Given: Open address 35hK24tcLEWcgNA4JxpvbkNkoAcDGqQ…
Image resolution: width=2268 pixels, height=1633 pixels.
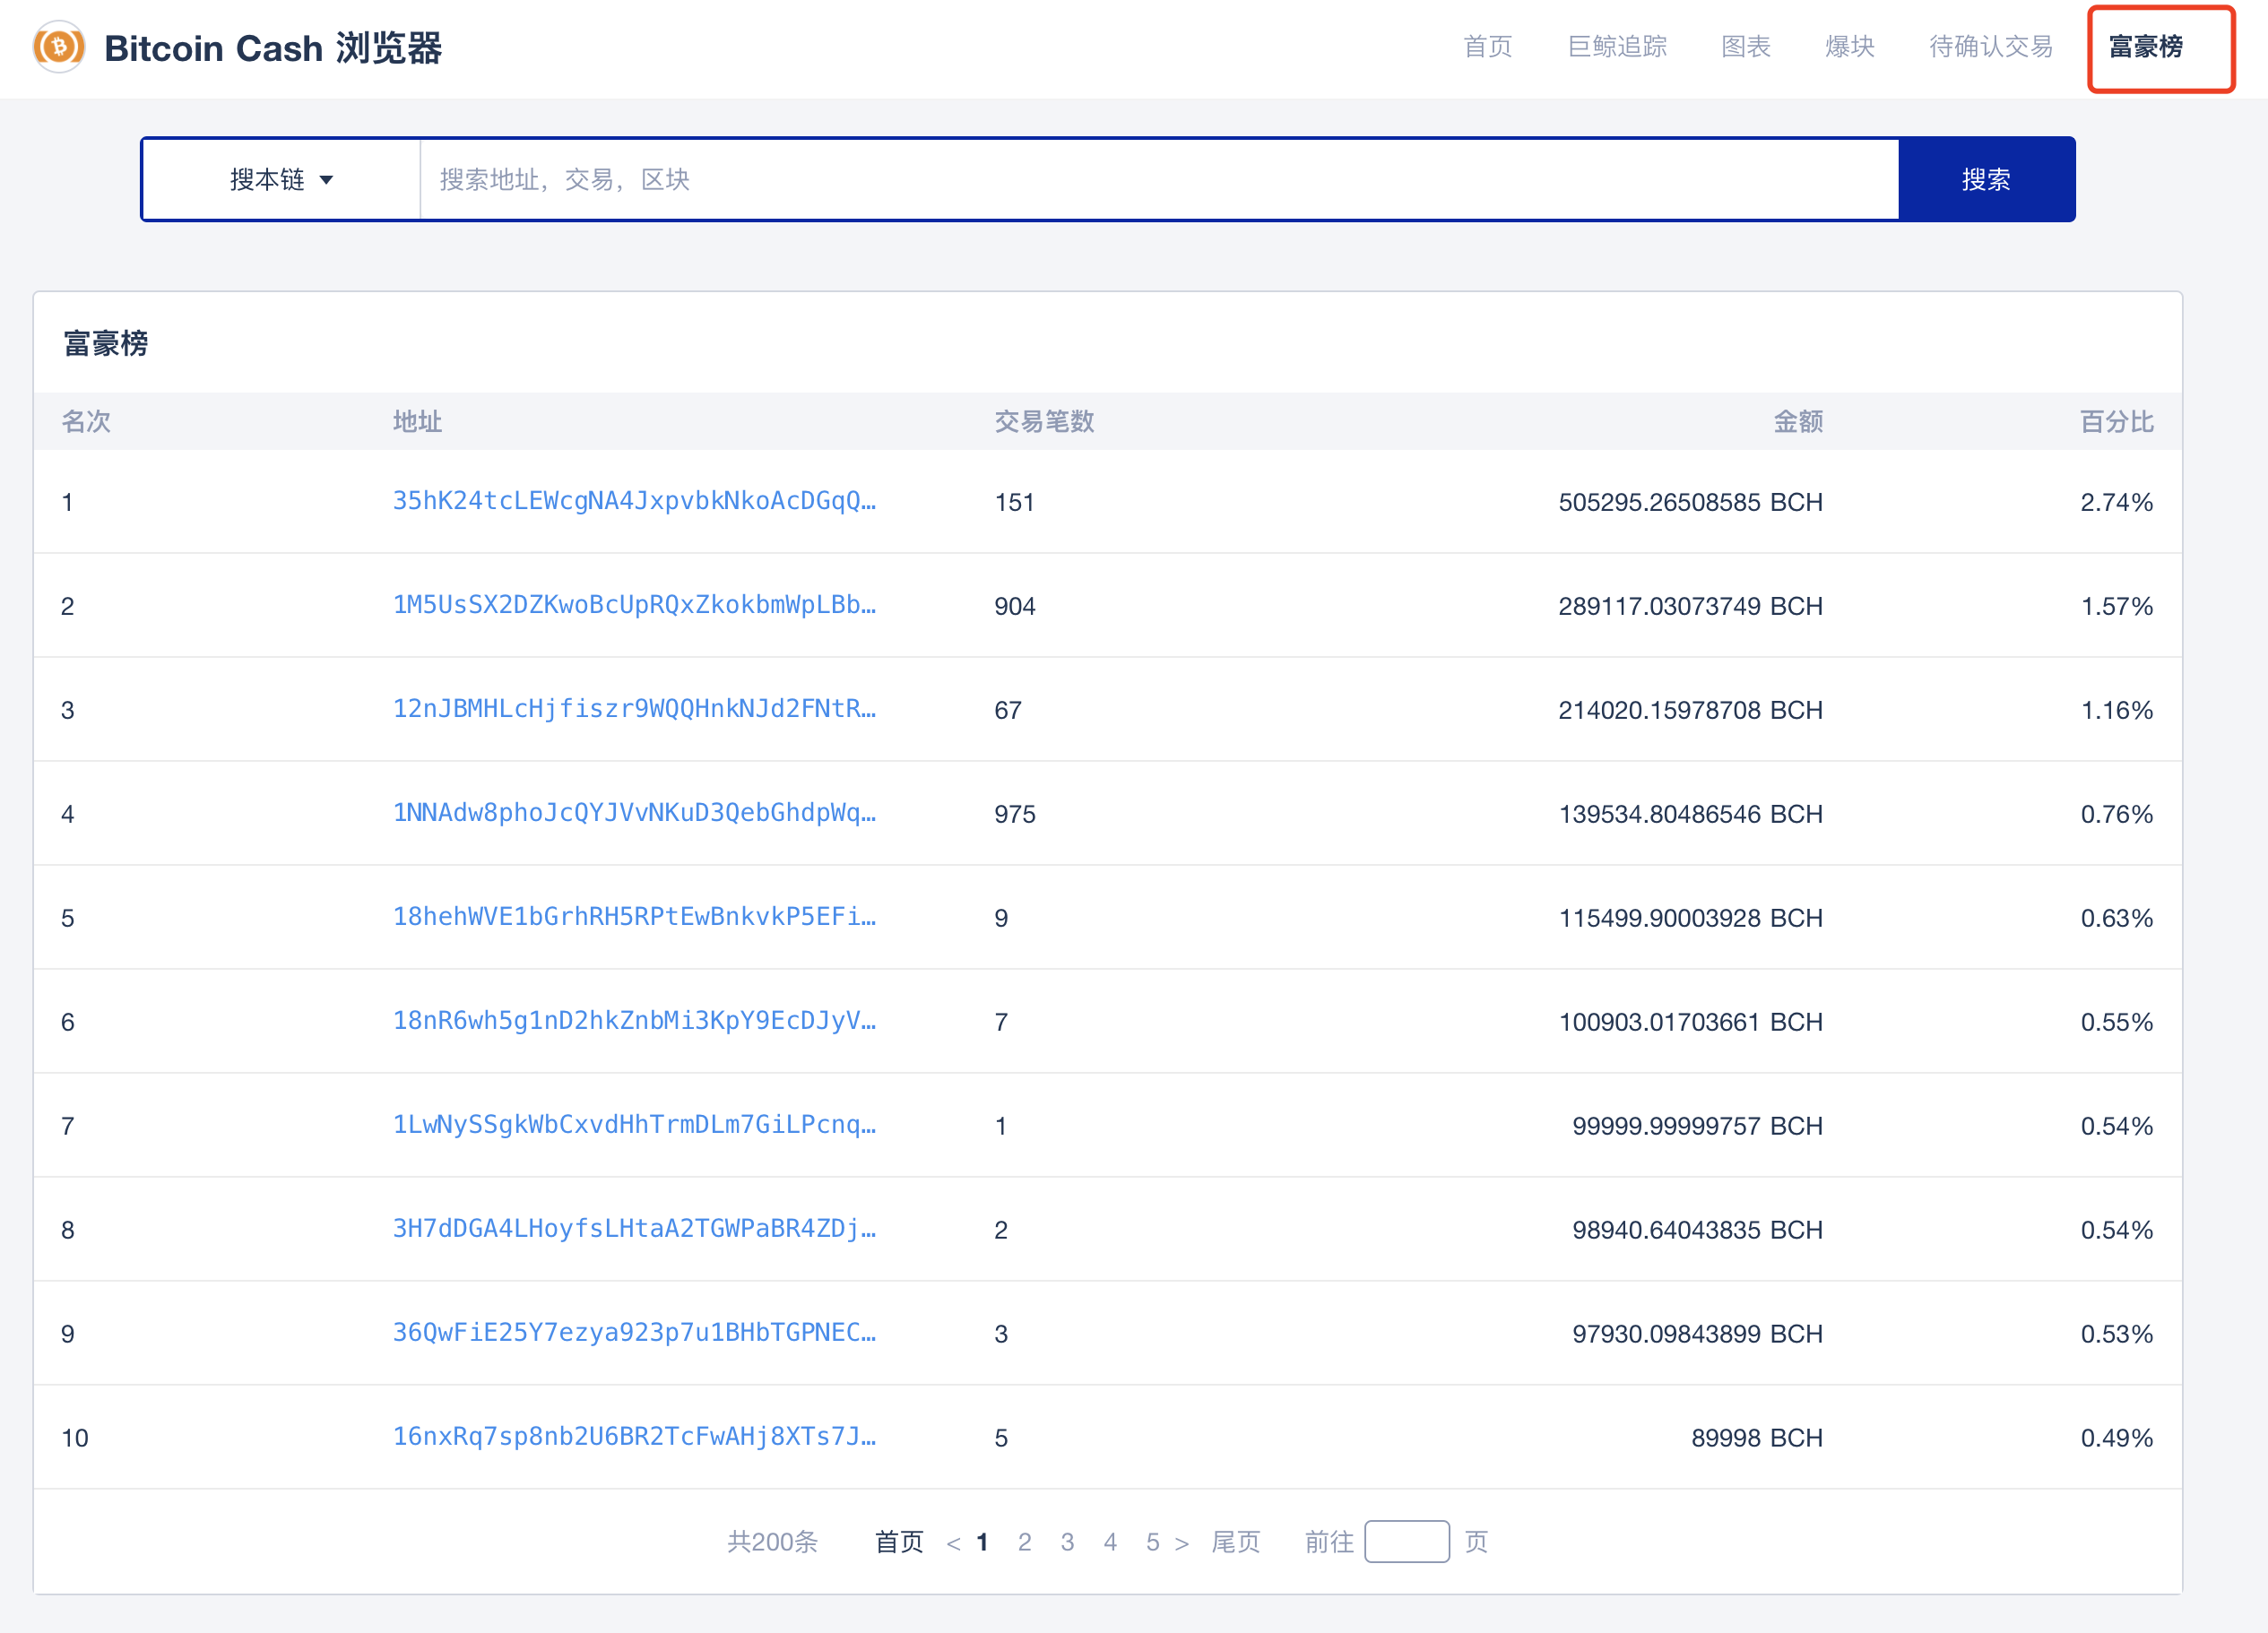Looking at the screenshot, I should 634,501.
